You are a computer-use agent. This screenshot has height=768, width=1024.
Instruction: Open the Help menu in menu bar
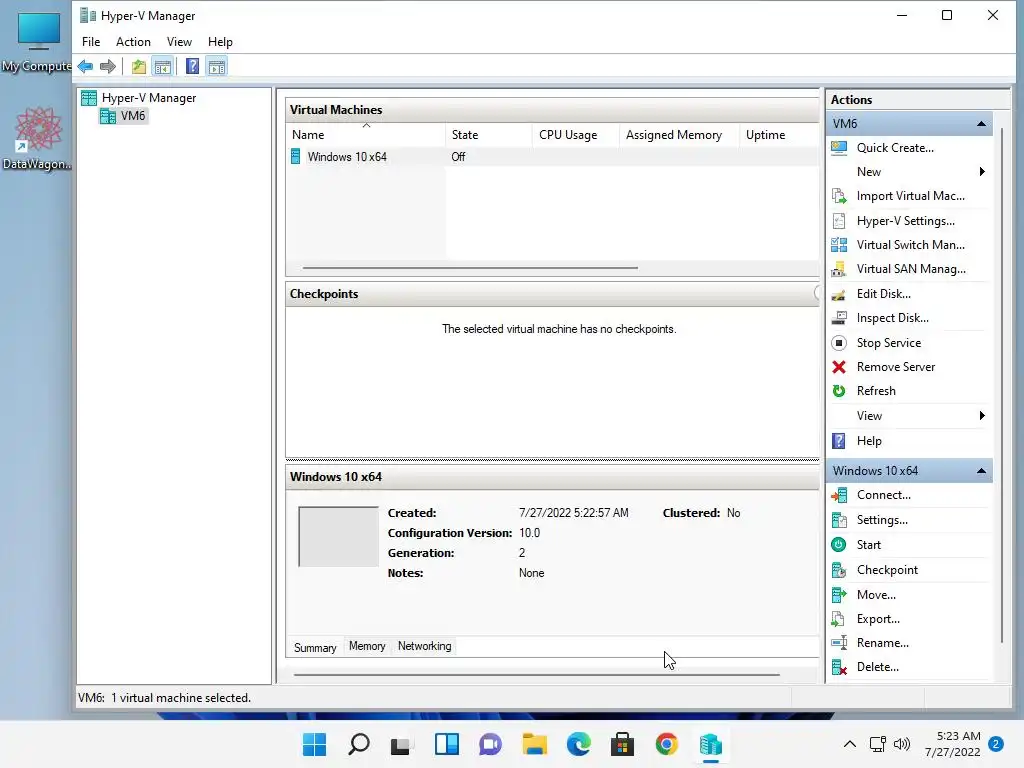(x=220, y=42)
